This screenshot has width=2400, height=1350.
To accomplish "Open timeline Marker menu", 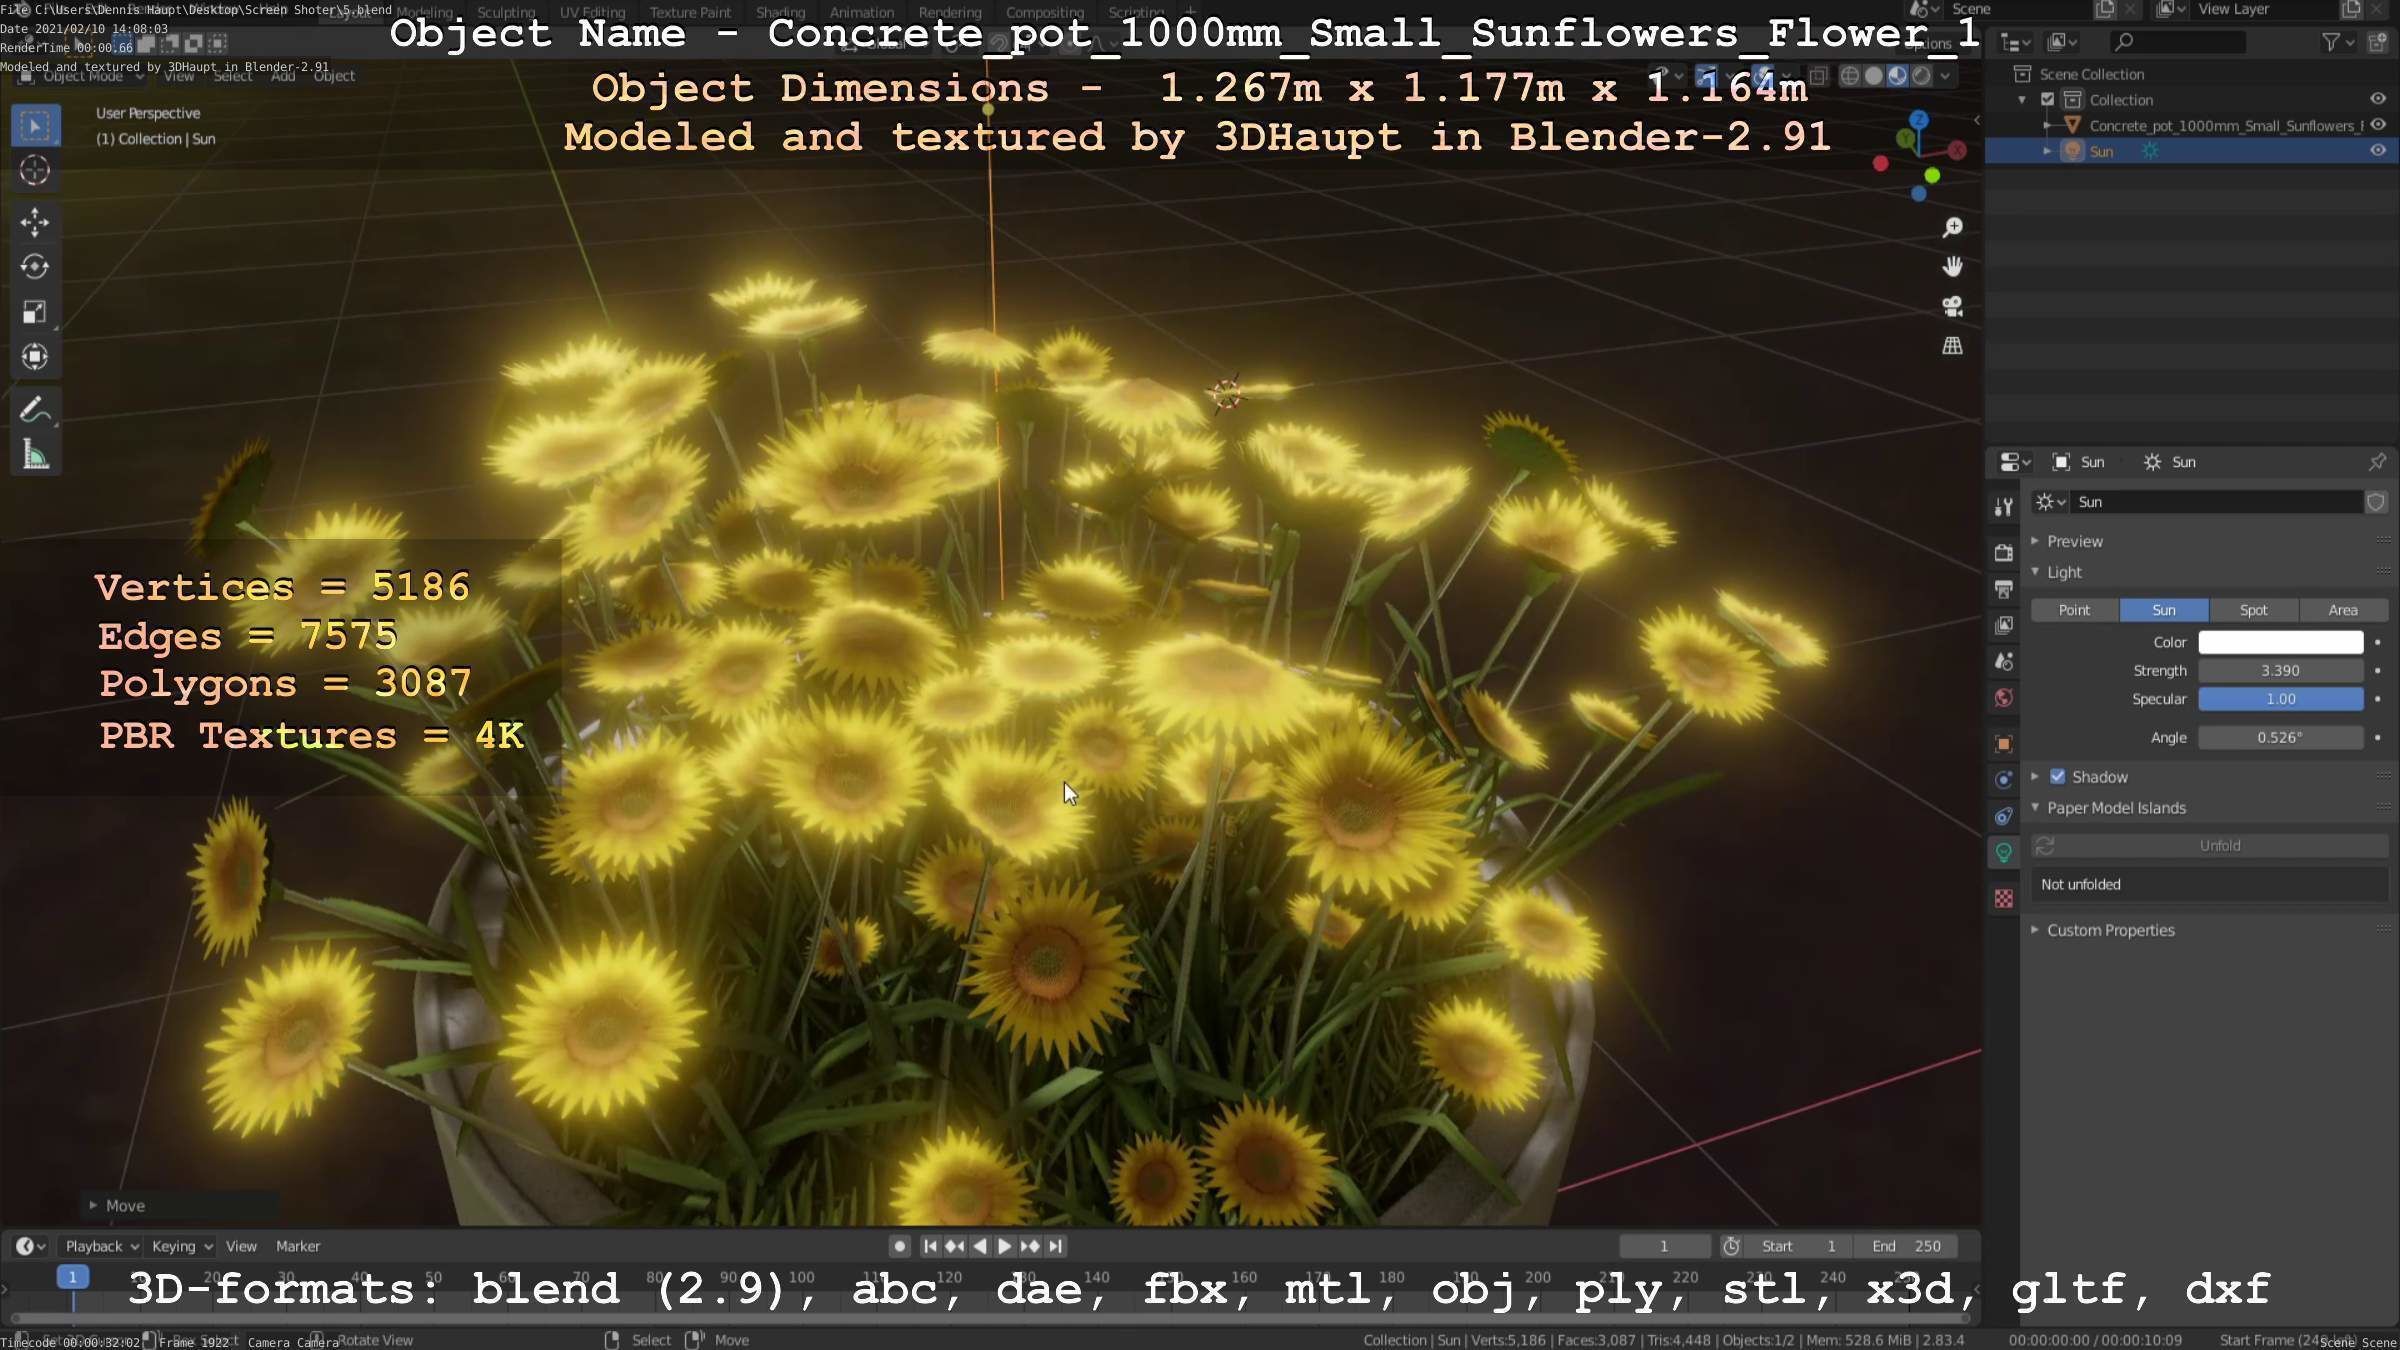I will click(x=298, y=1246).
